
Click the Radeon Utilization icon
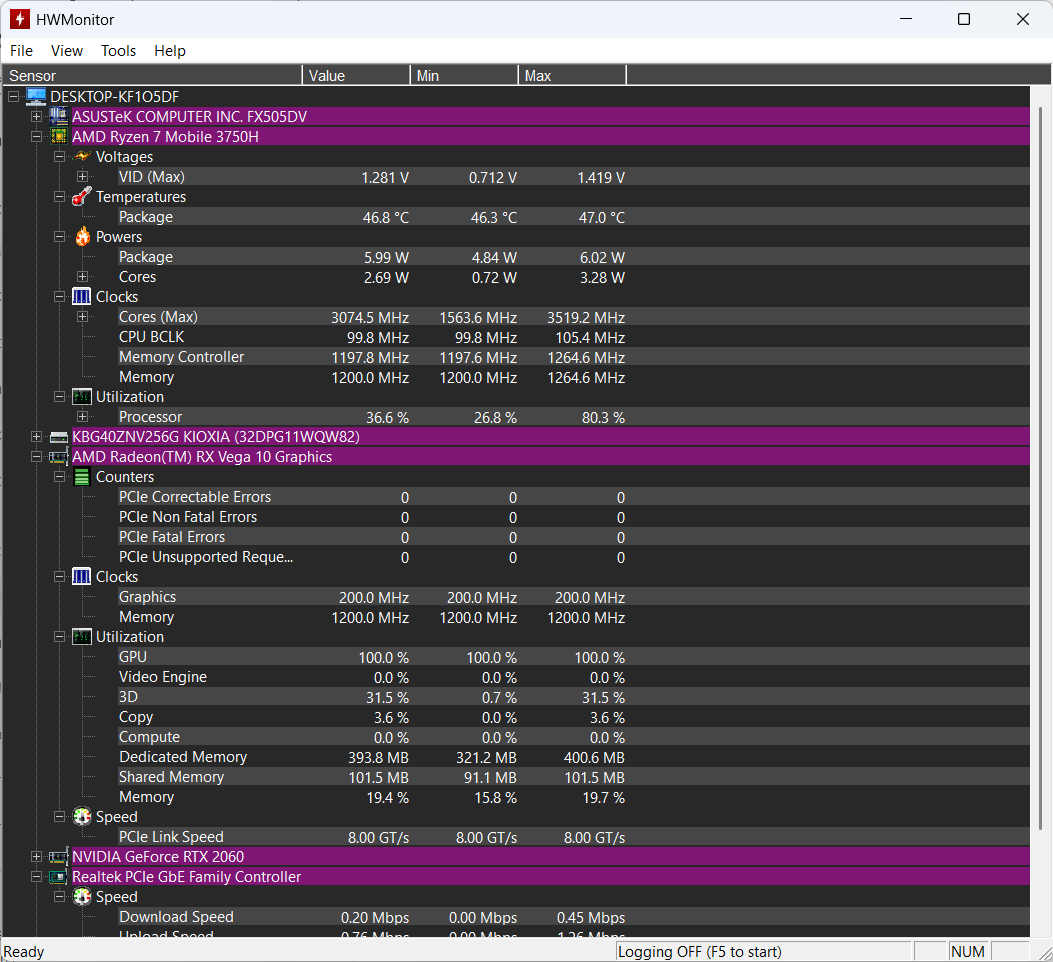pyautogui.click(x=82, y=636)
